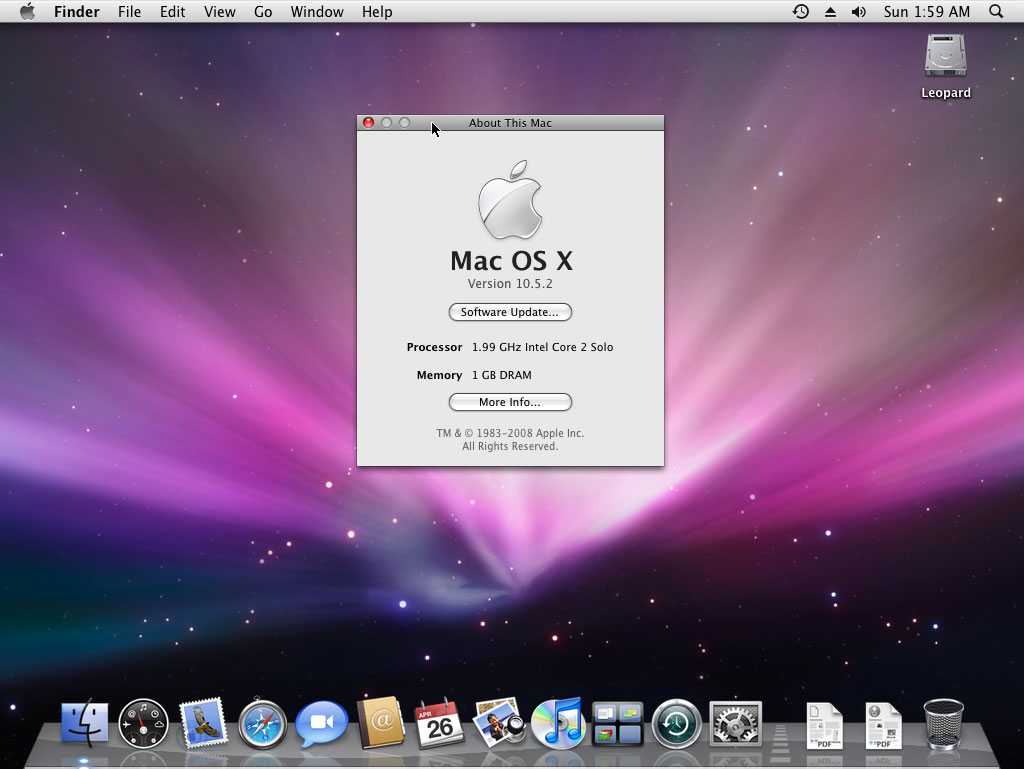Click the Software Update button
The height and width of the screenshot is (769, 1024).
coord(510,312)
